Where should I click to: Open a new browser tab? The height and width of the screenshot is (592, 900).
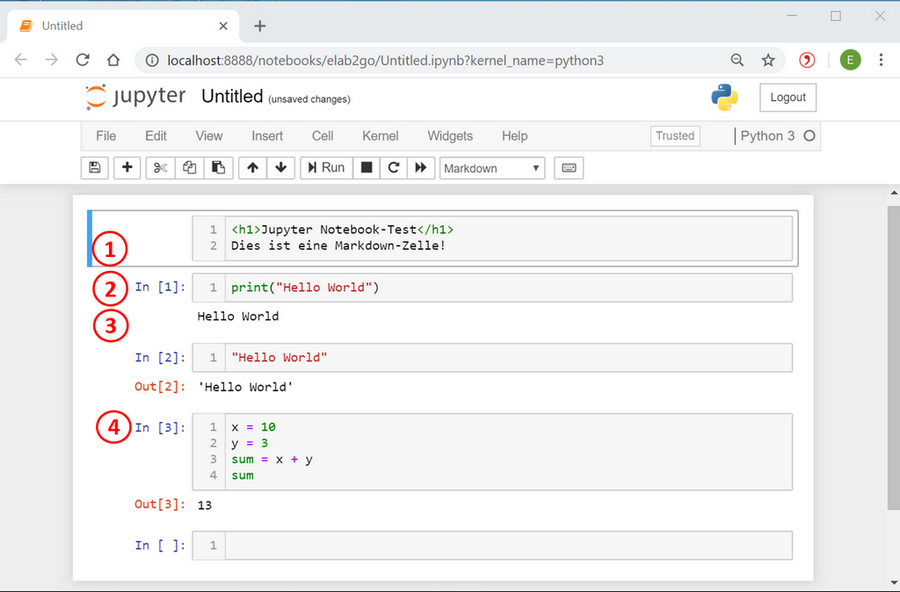click(260, 26)
